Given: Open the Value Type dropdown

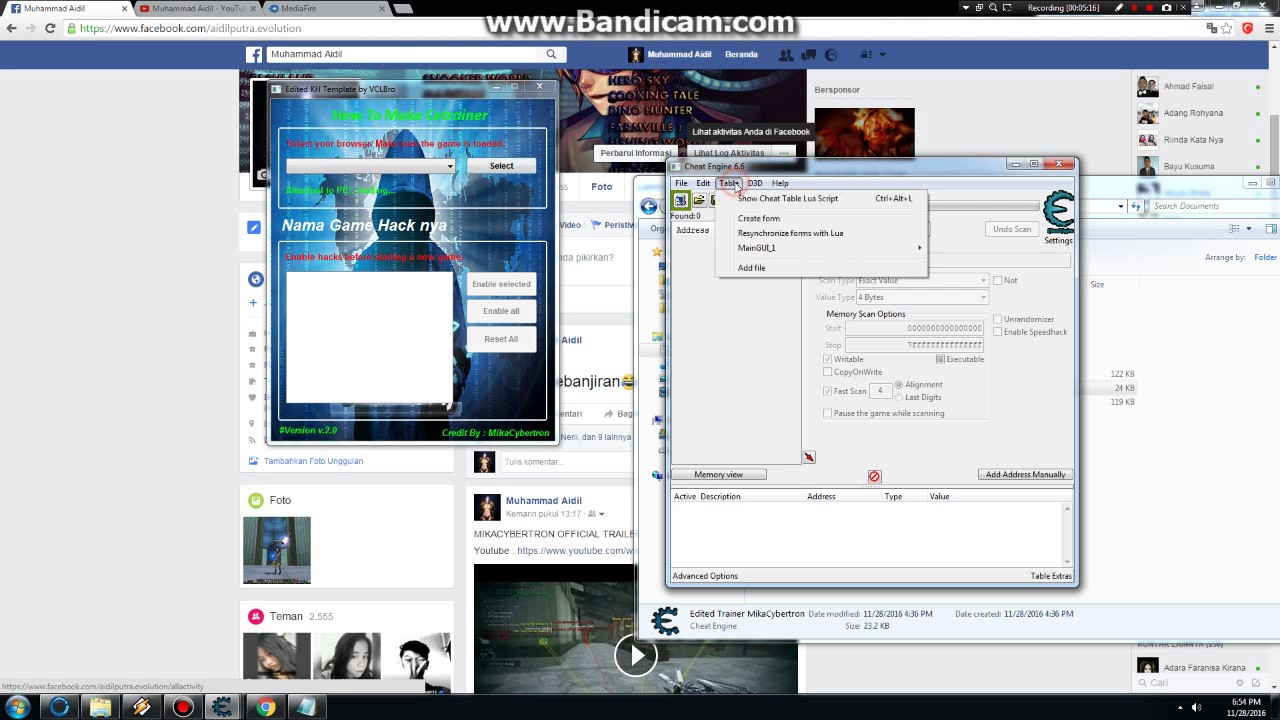Looking at the screenshot, I should pos(983,297).
